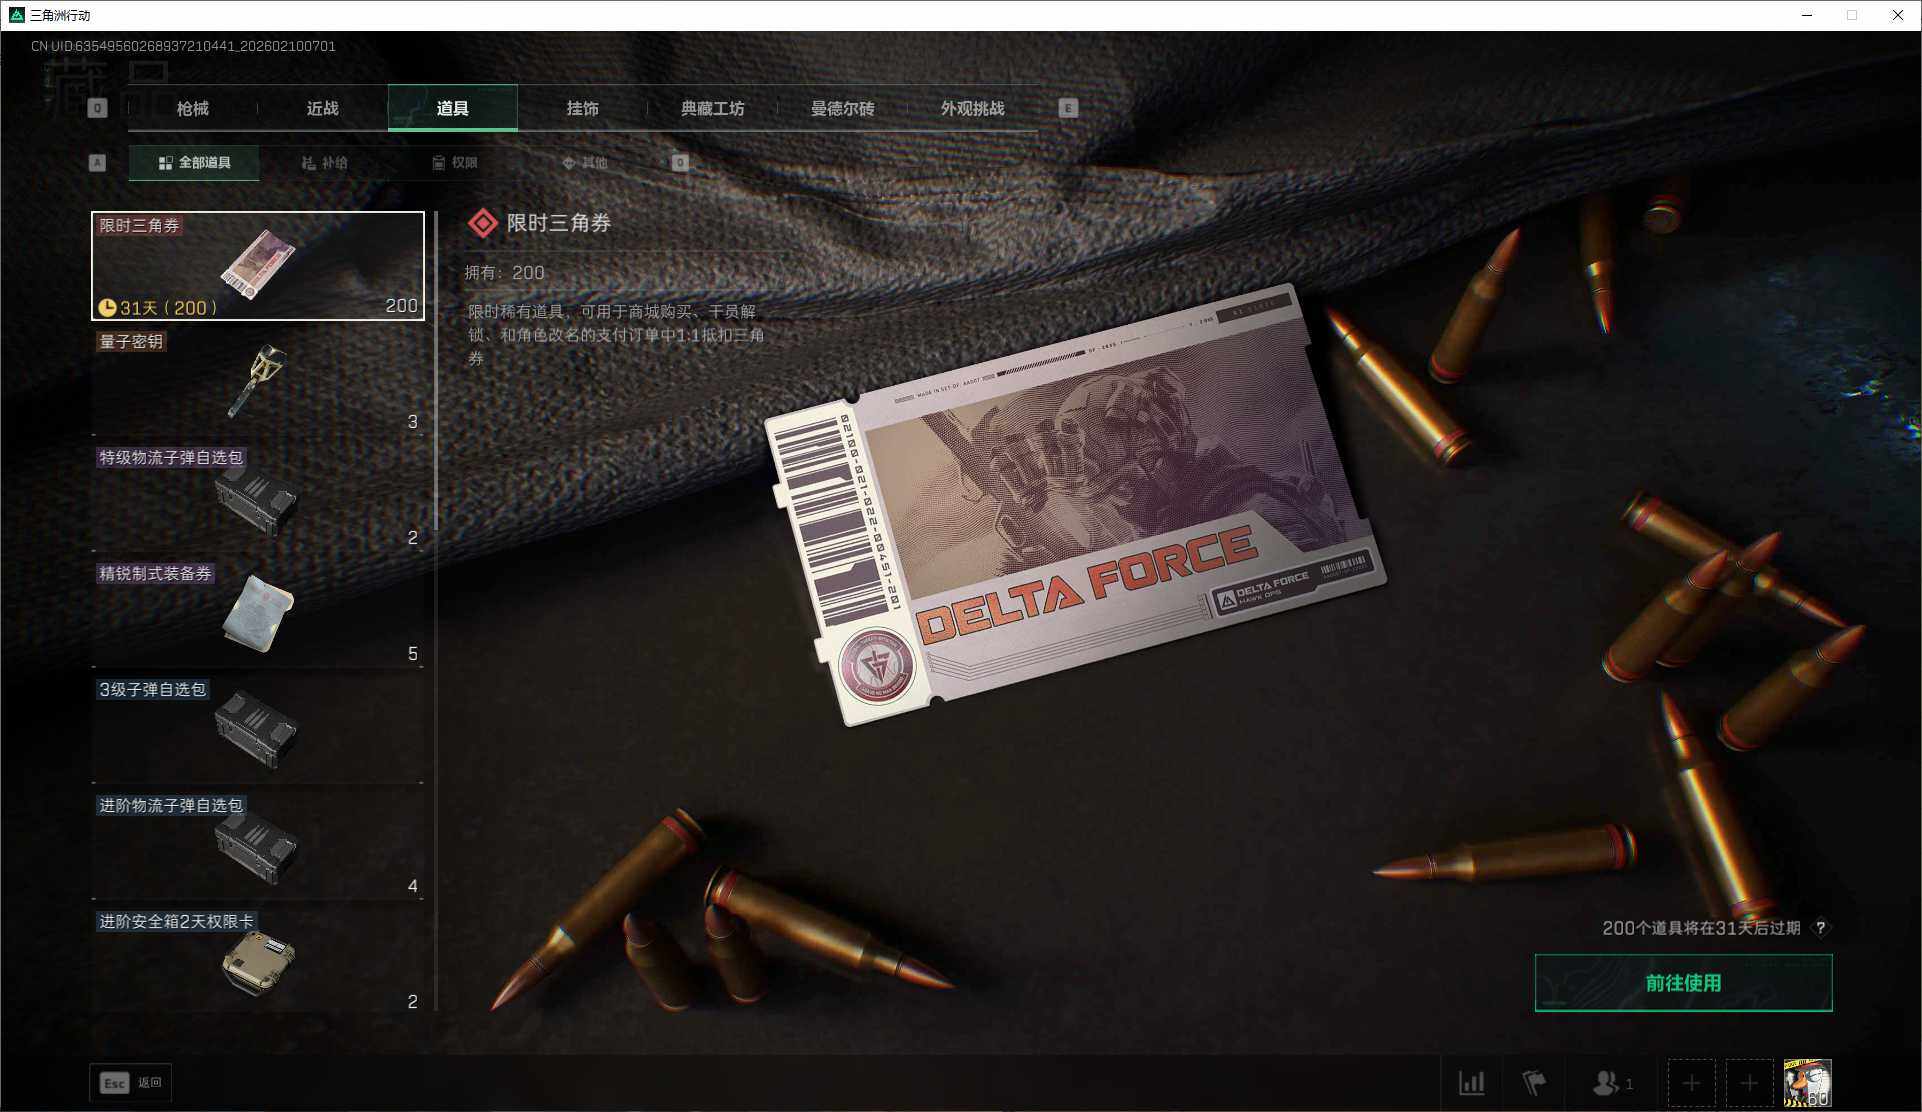Click the second empty squad slot plus
The width and height of the screenshot is (1922, 1112).
coord(1749,1083)
